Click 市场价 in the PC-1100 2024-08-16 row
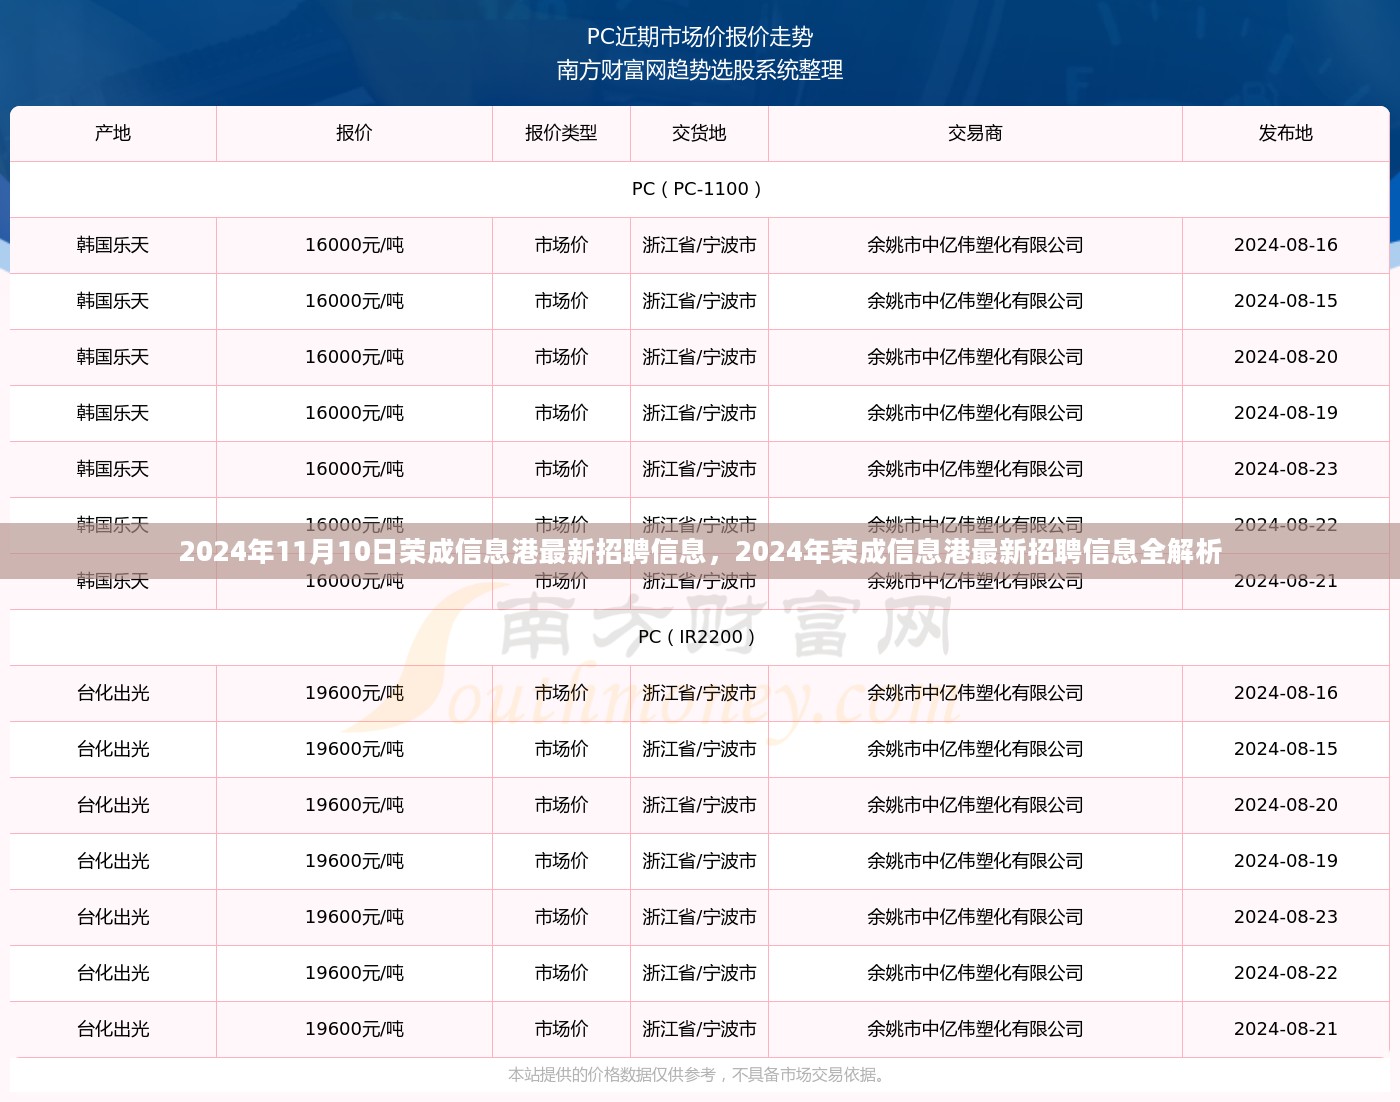 point(561,245)
